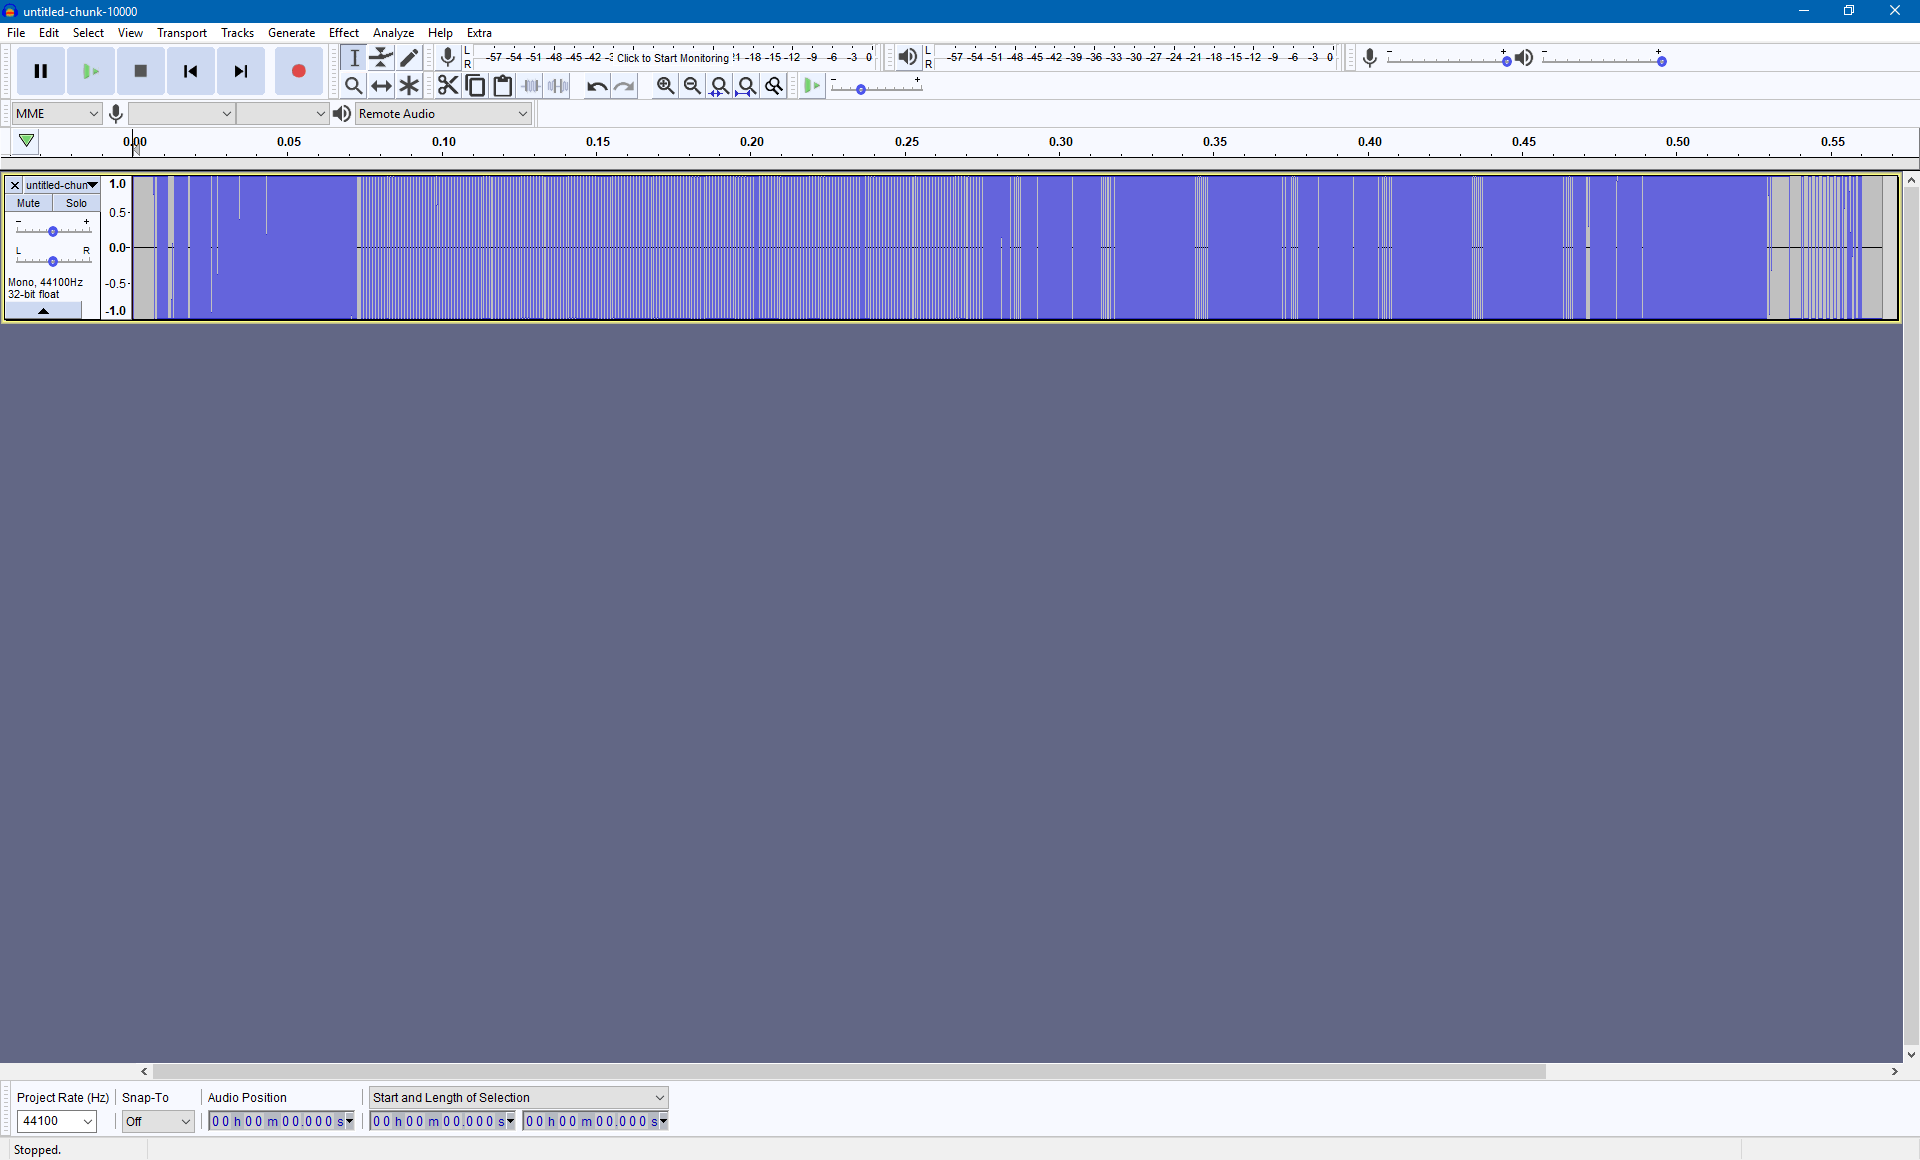This screenshot has width=1920, height=1160.
Task: Click the Fit project to width icon
Action: pyautogui.click(x=746, y=86)
